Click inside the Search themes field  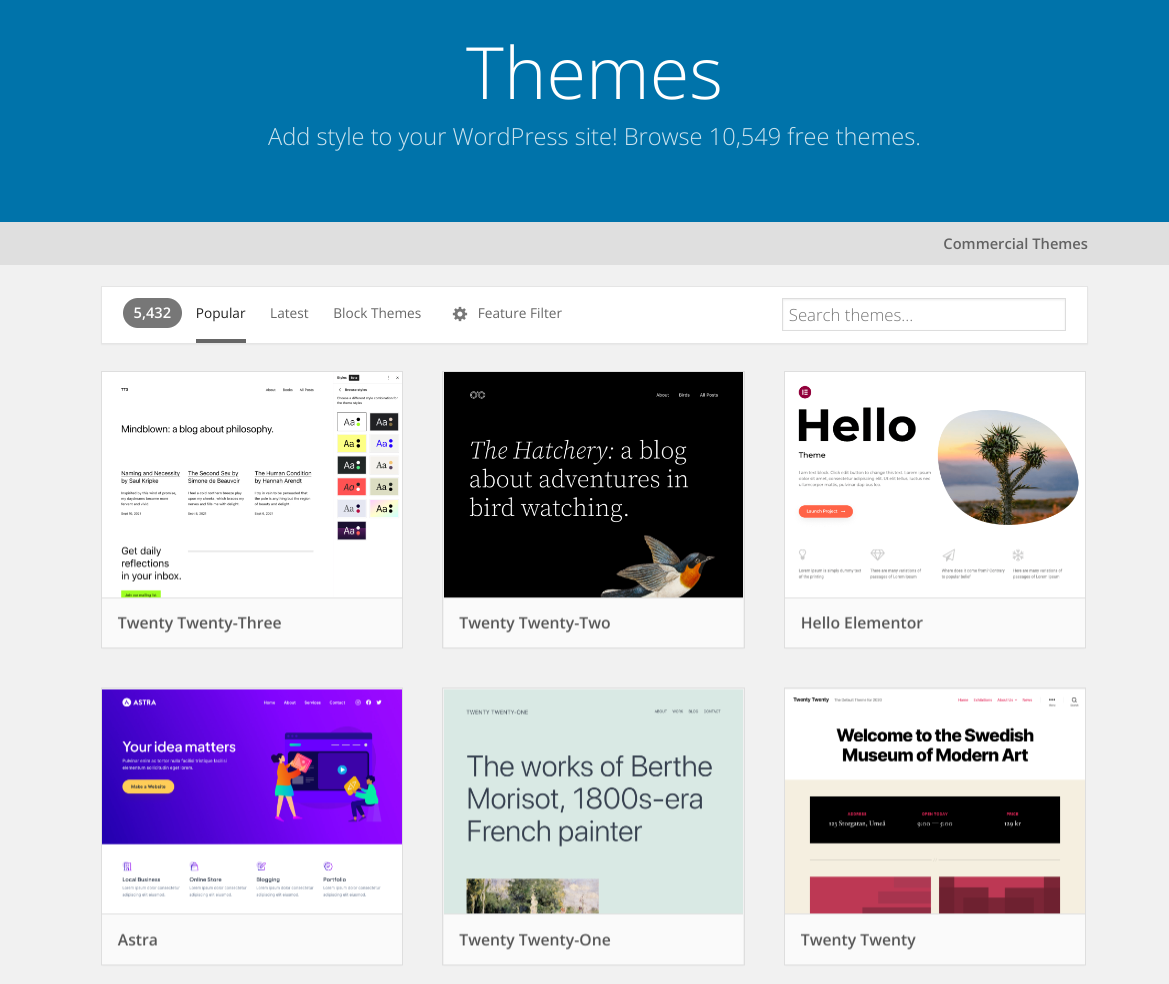(x=923, y=314)
